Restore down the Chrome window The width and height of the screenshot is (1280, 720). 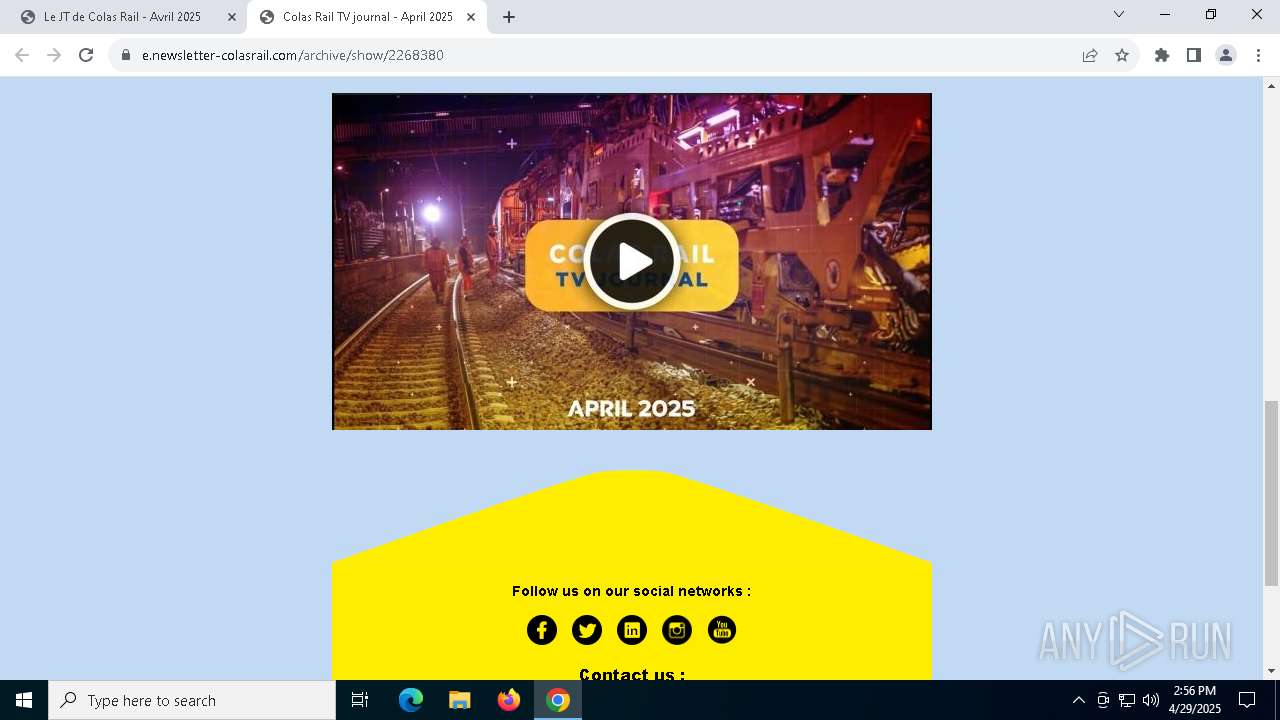(1211, 15)
